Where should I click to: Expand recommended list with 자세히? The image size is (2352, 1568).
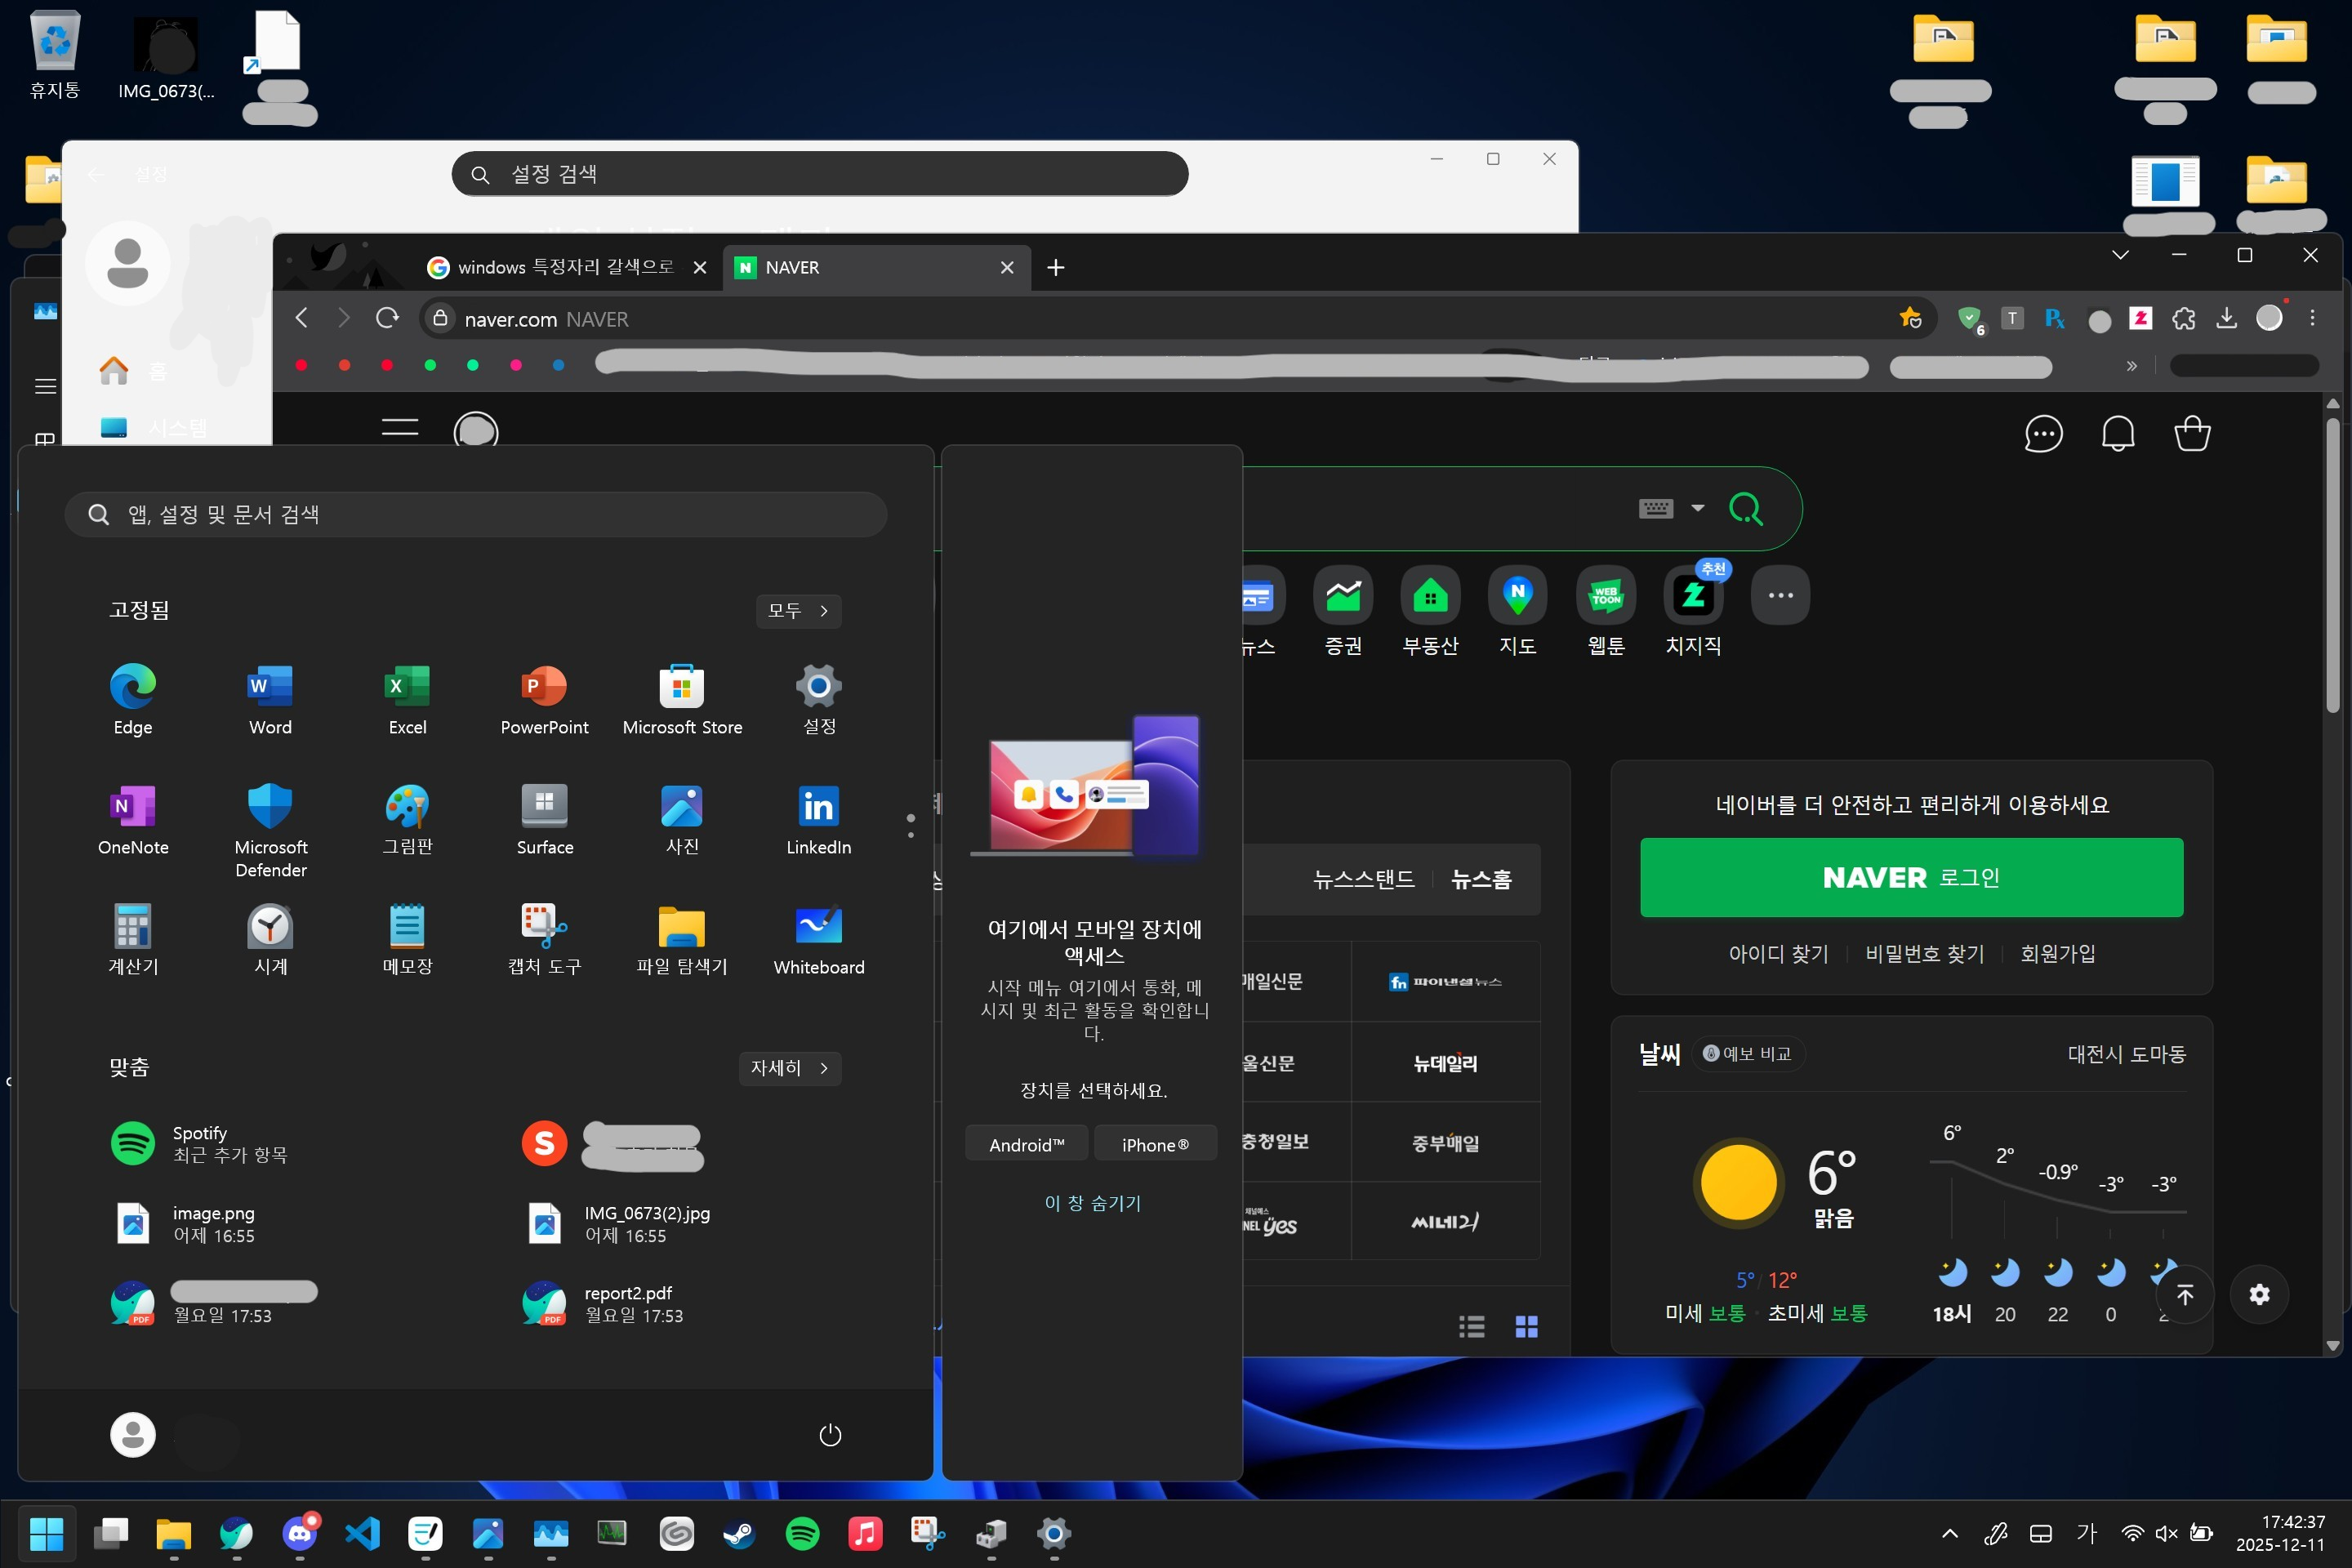[x=790, y=1067]
